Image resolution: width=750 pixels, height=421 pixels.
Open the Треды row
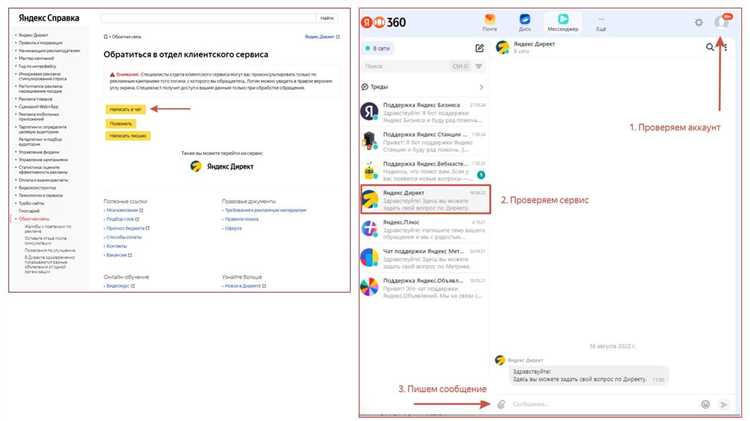[x=424, y=87]
